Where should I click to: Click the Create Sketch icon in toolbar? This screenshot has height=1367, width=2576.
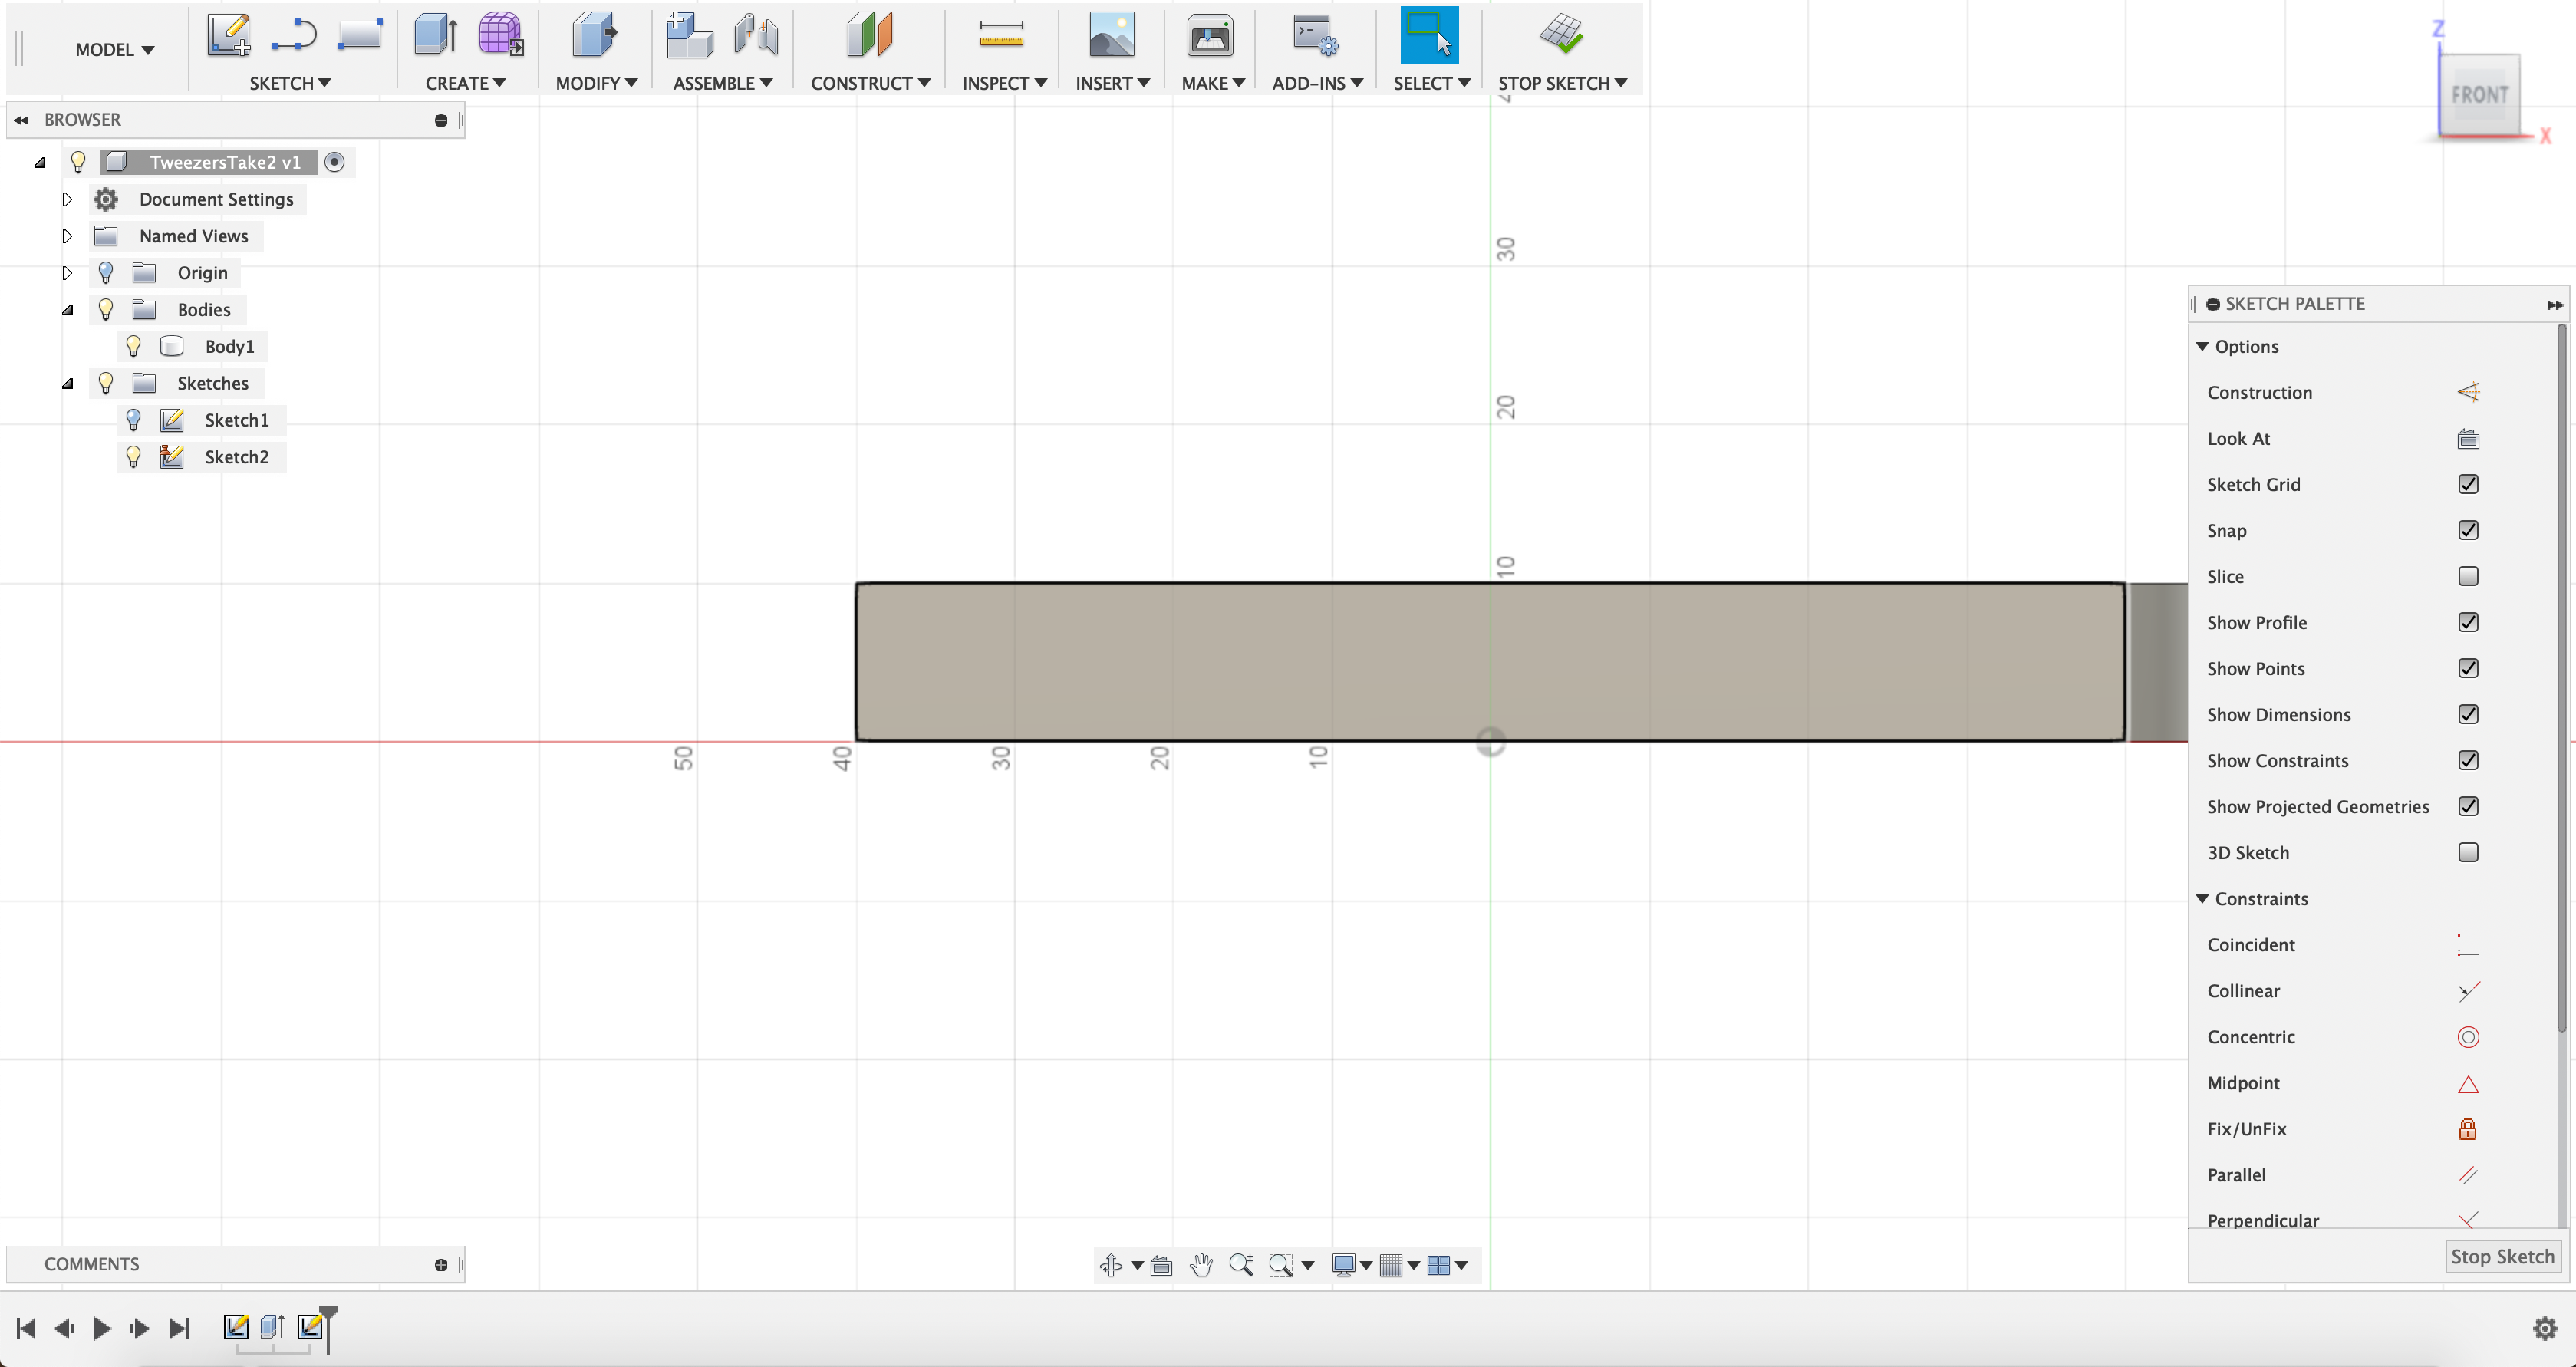(229, 35)
